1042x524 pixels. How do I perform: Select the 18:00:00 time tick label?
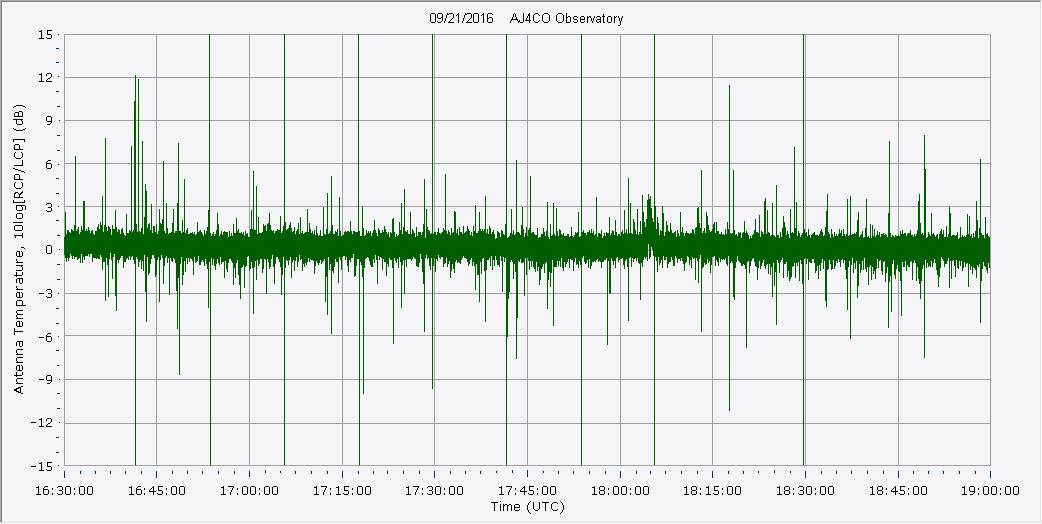point(620,491)
